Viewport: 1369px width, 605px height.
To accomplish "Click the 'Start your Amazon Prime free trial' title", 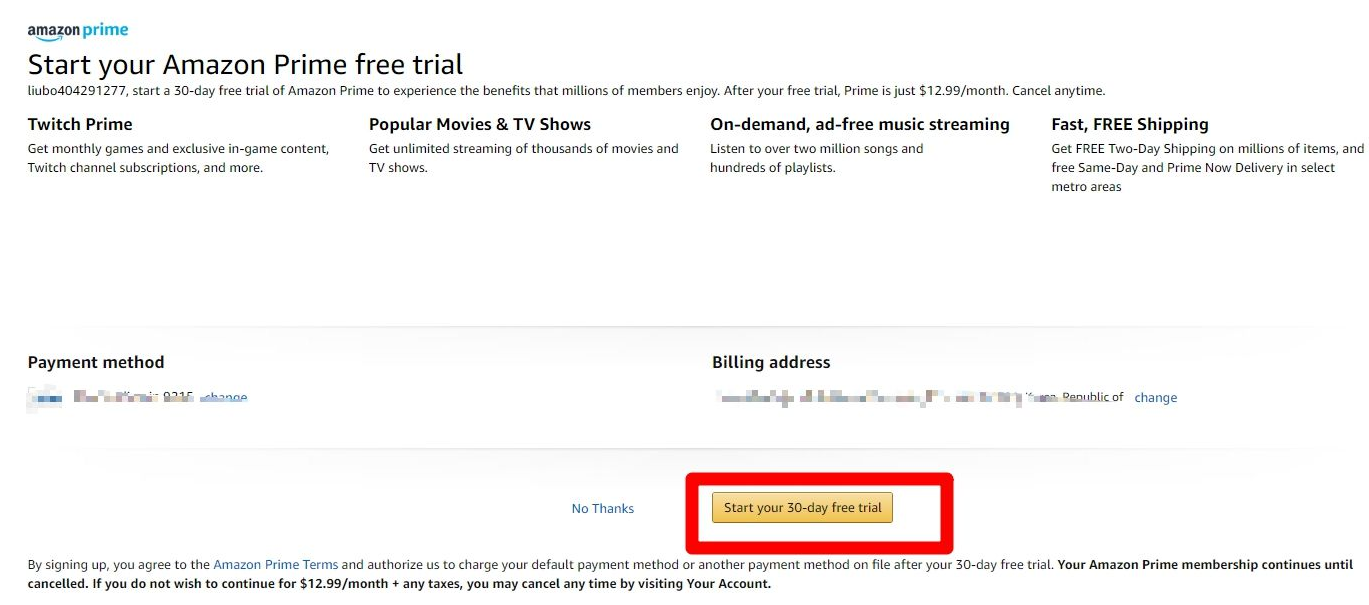I will click(245, 65).
